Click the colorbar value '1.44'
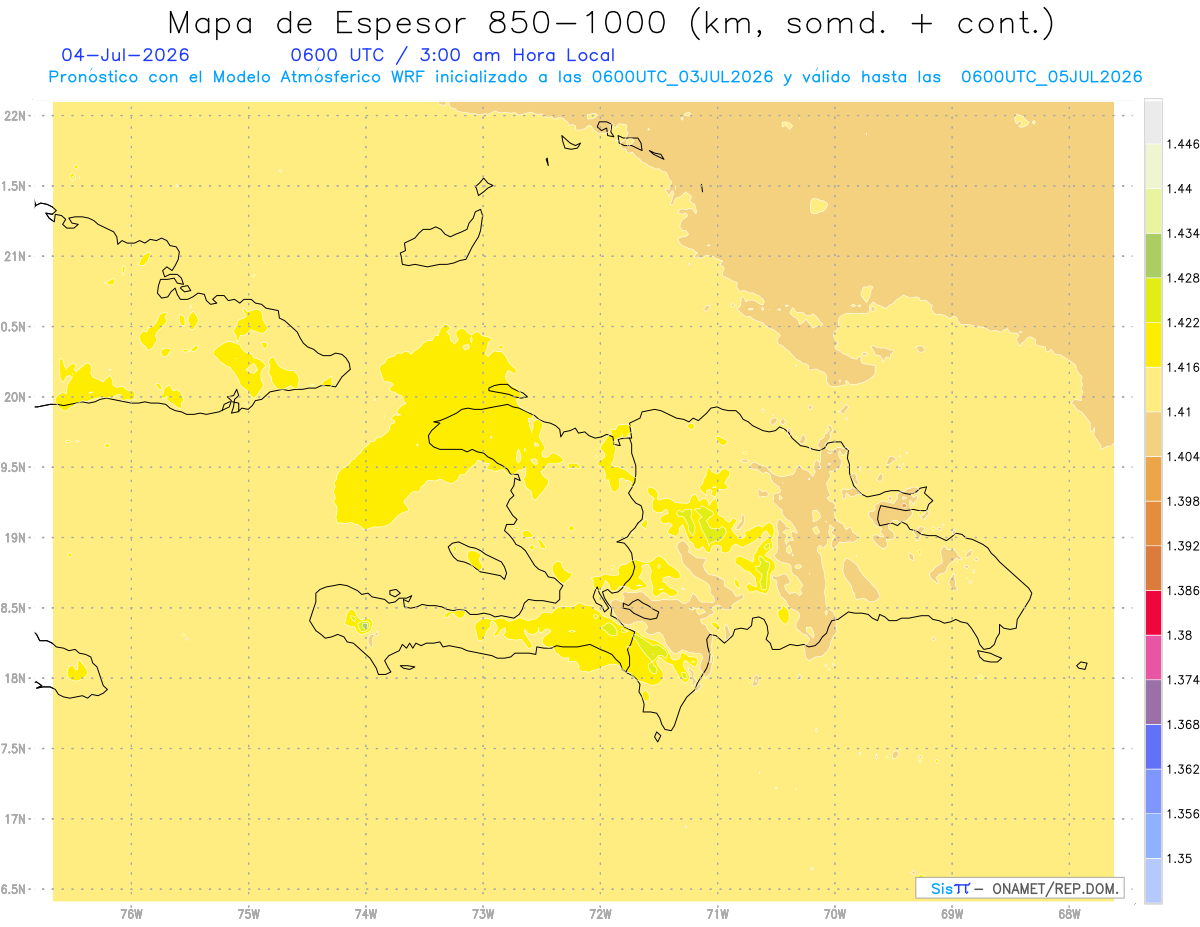Screen dimensions: 1200x927 (x=1179, y=188)
